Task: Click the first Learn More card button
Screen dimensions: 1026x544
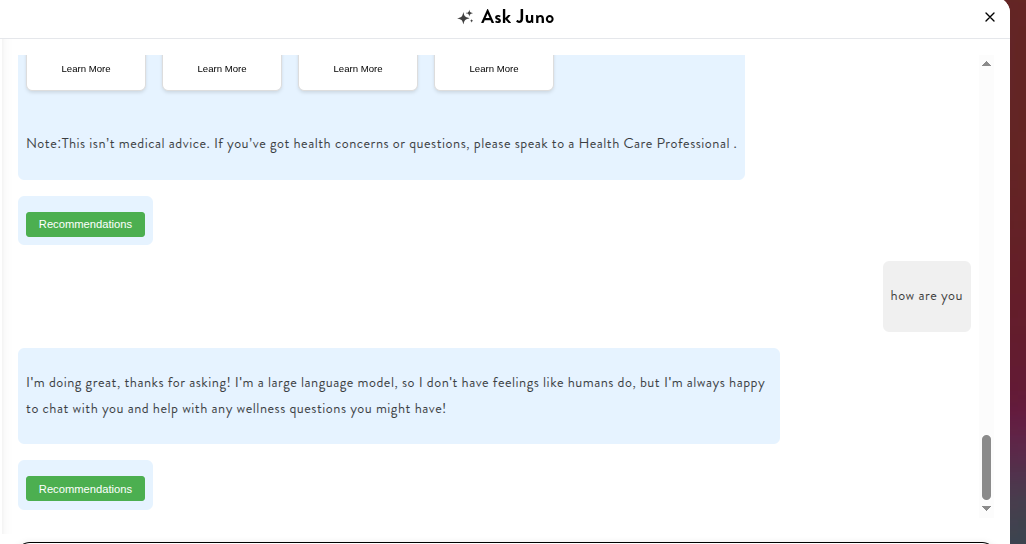Action: pos(86,69)
